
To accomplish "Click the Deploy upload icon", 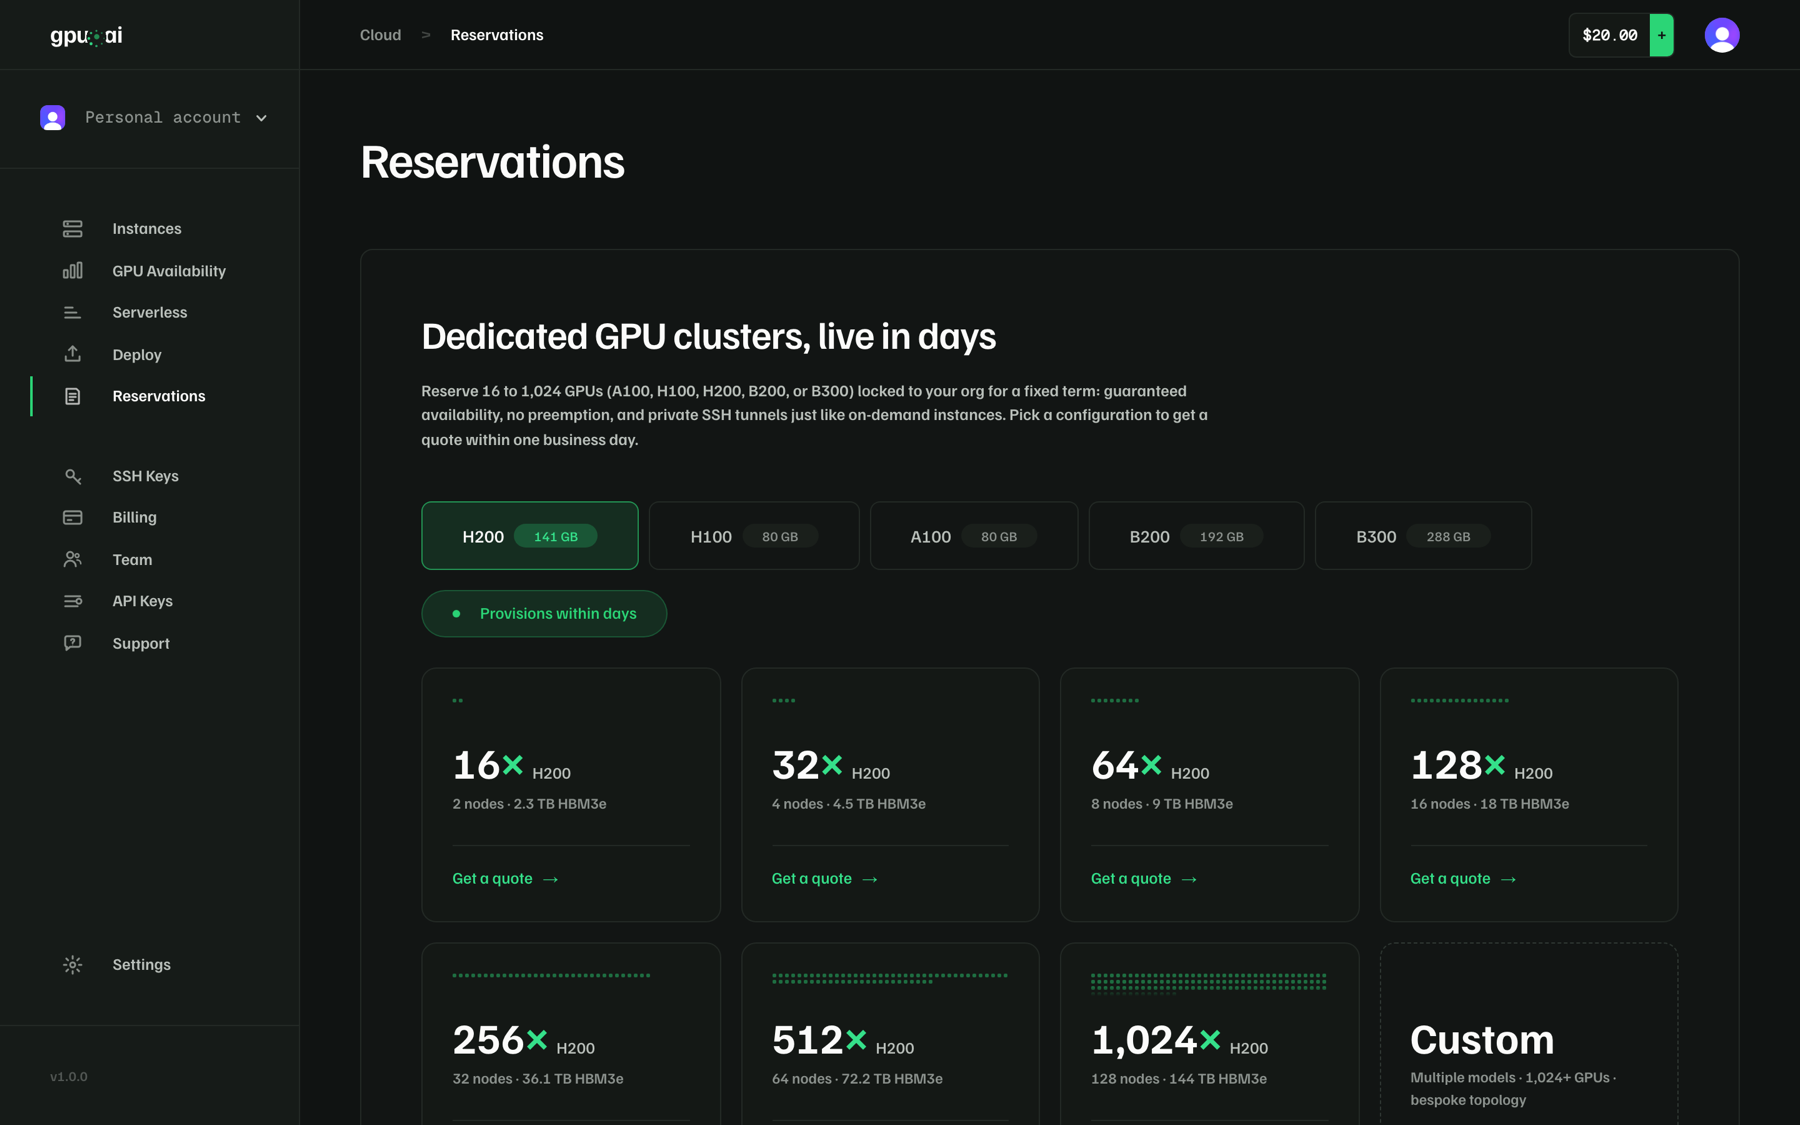I will 72,355.
